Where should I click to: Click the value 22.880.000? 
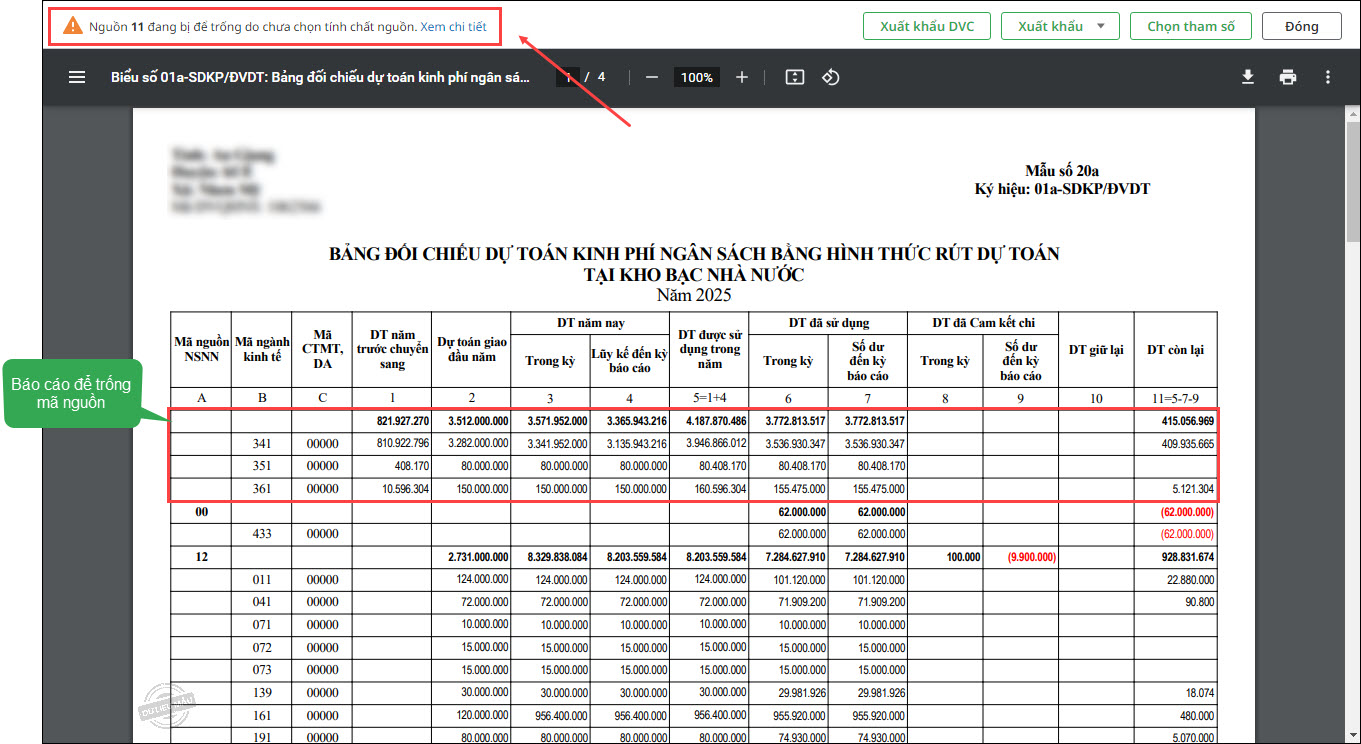tap(1188, 579)
